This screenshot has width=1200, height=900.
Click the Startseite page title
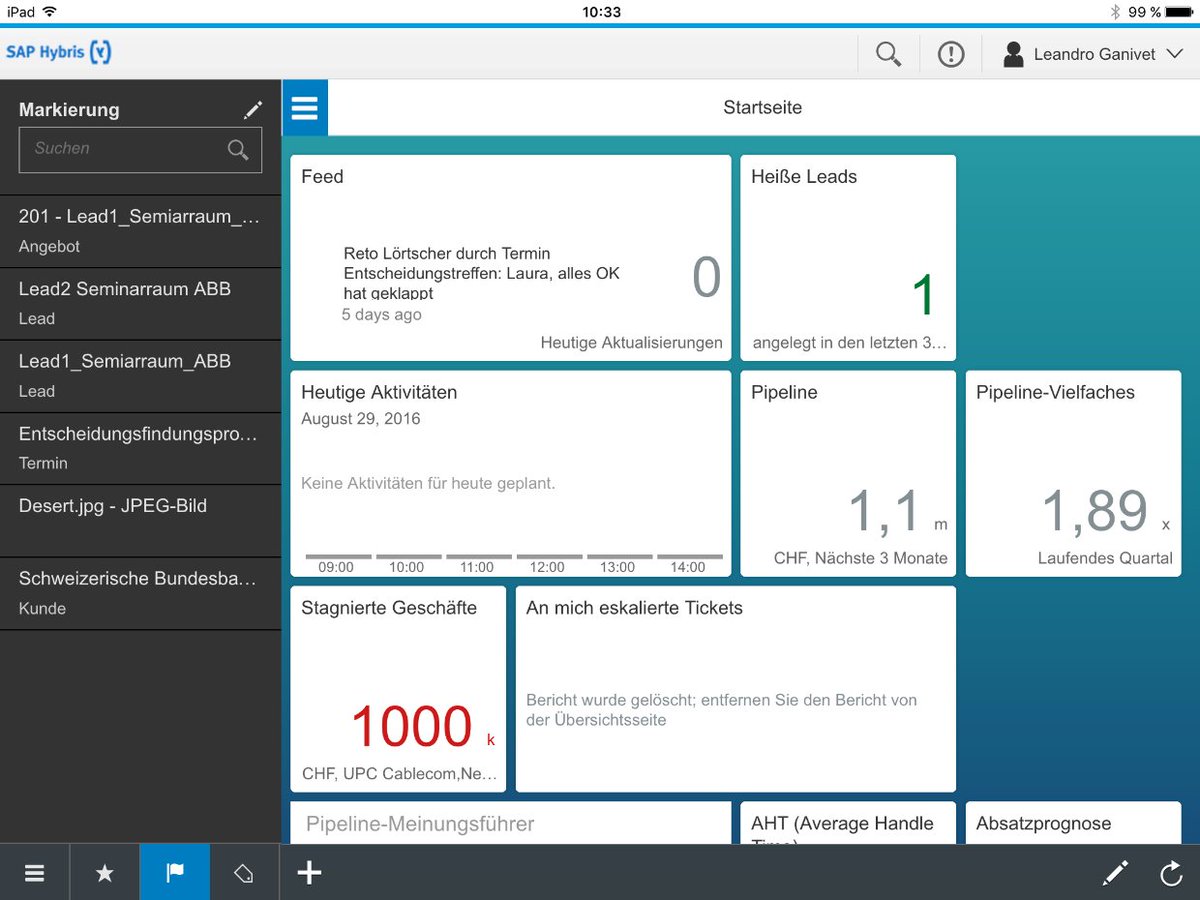coord(763,107)
